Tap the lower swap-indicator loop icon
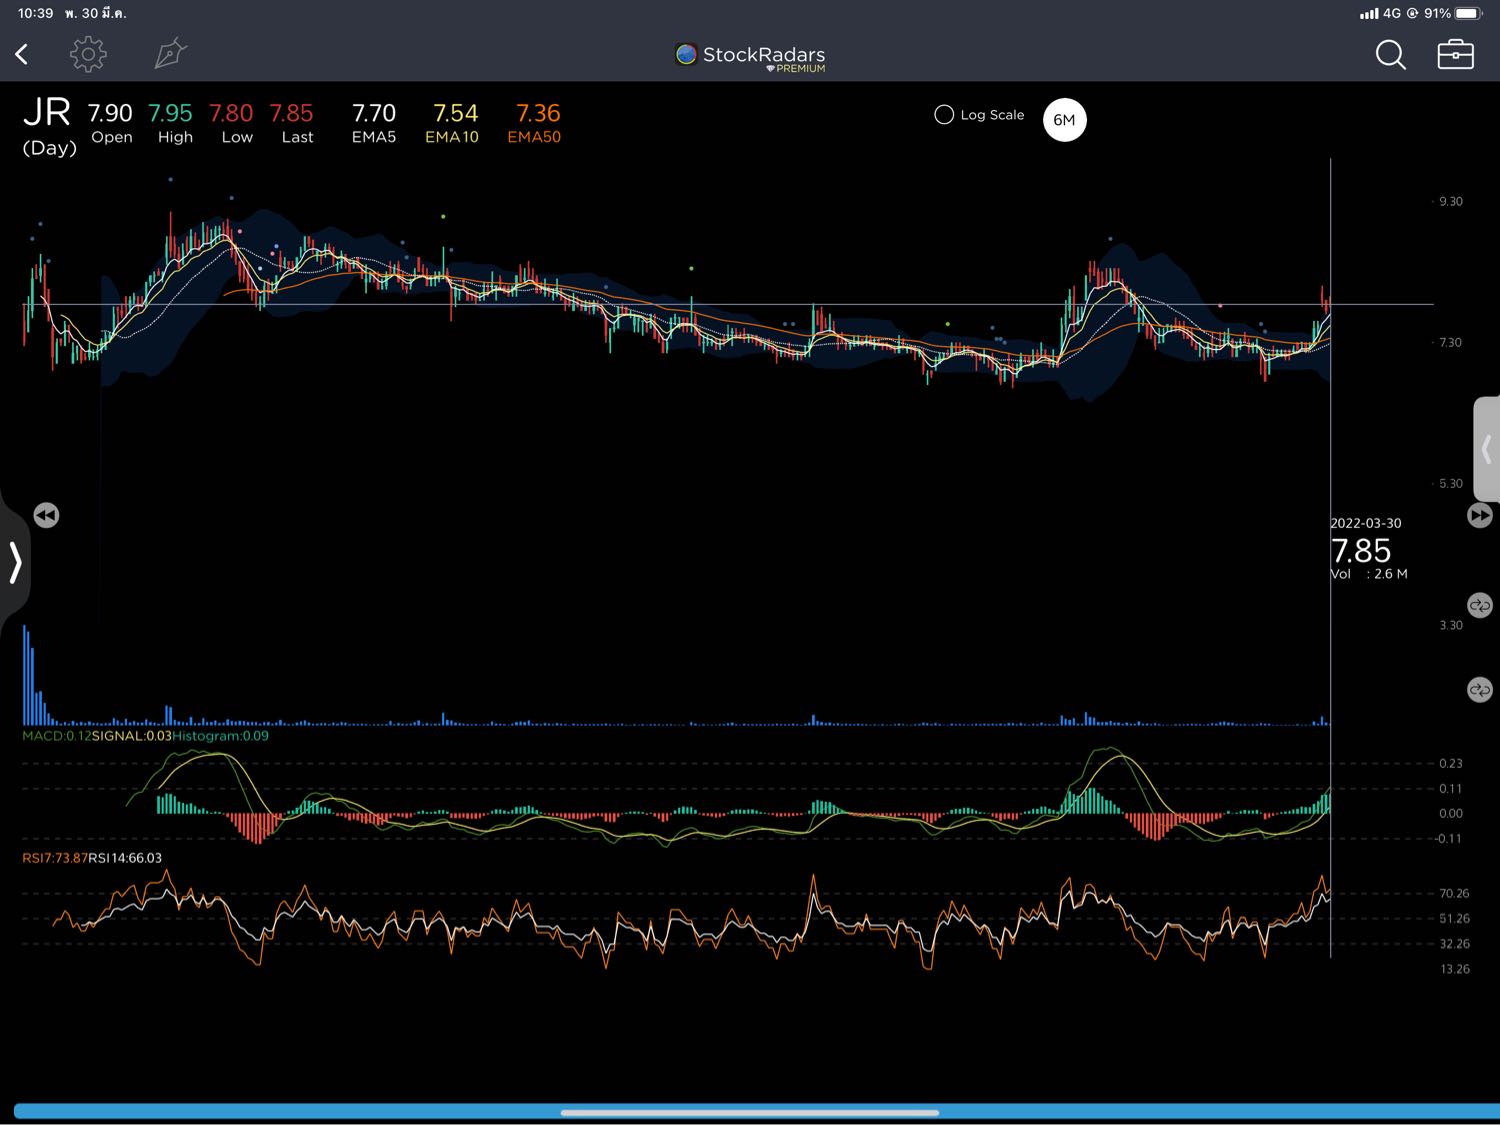 (x=1479, y=690)
